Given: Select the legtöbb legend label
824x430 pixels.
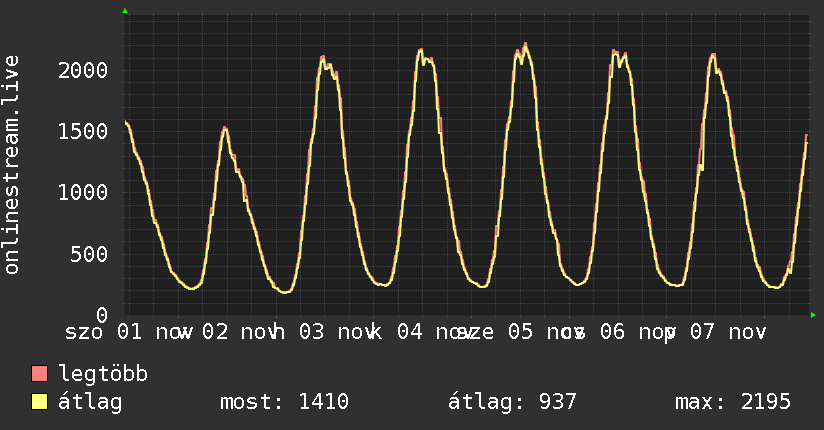Looking at the screenshot, I should pos(103,375).
